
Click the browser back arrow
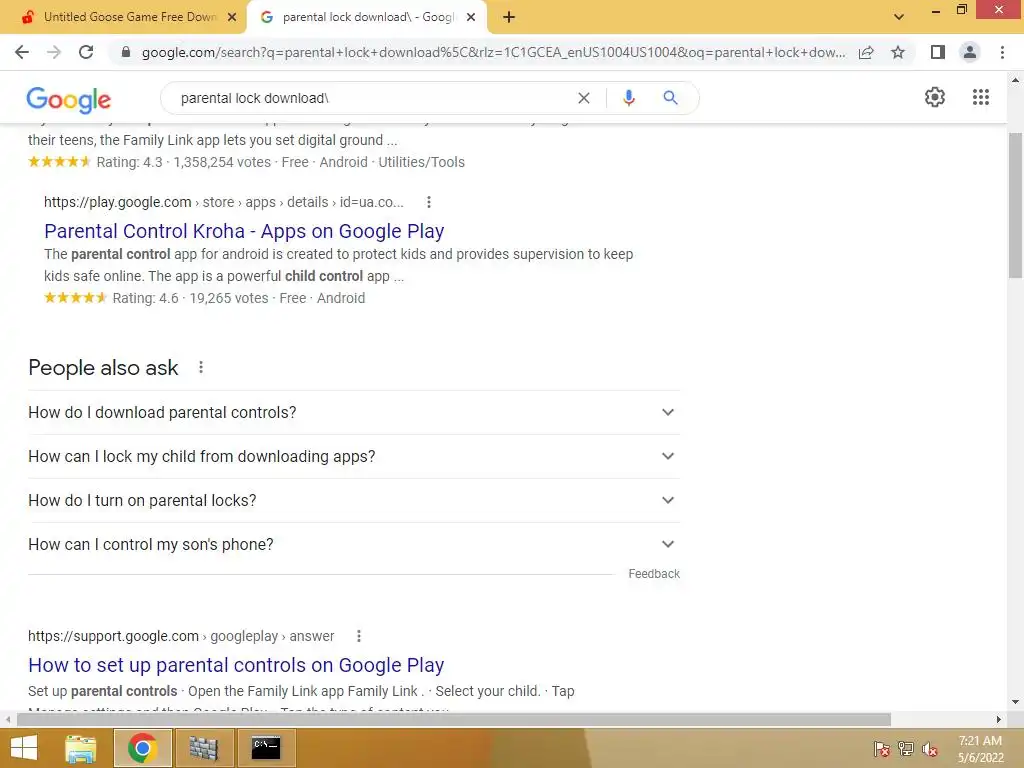tap(22, 52)
